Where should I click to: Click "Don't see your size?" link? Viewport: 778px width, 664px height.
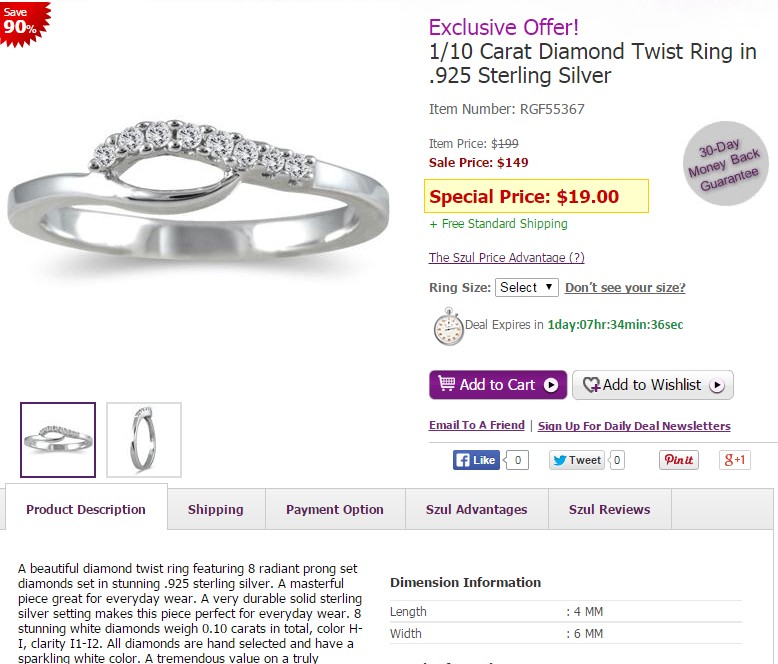point(625,288)
